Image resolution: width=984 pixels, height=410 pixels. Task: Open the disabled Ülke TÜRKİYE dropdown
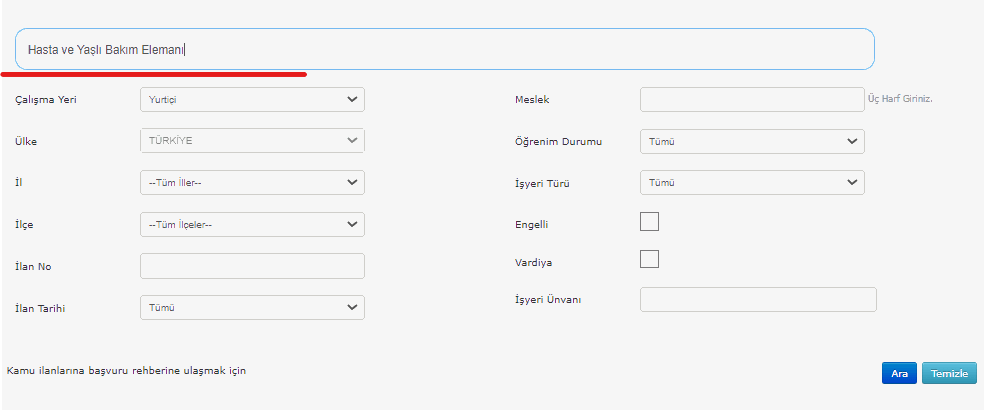[252, 141]
